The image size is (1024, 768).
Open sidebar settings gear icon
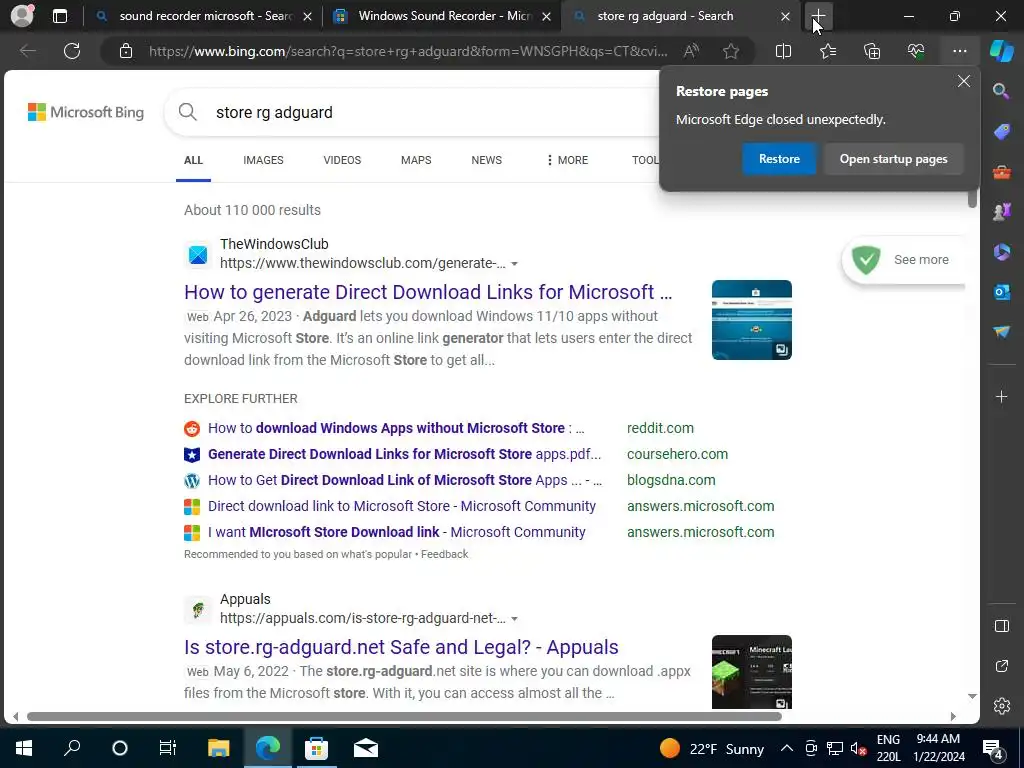click(x=1001, y=706)
